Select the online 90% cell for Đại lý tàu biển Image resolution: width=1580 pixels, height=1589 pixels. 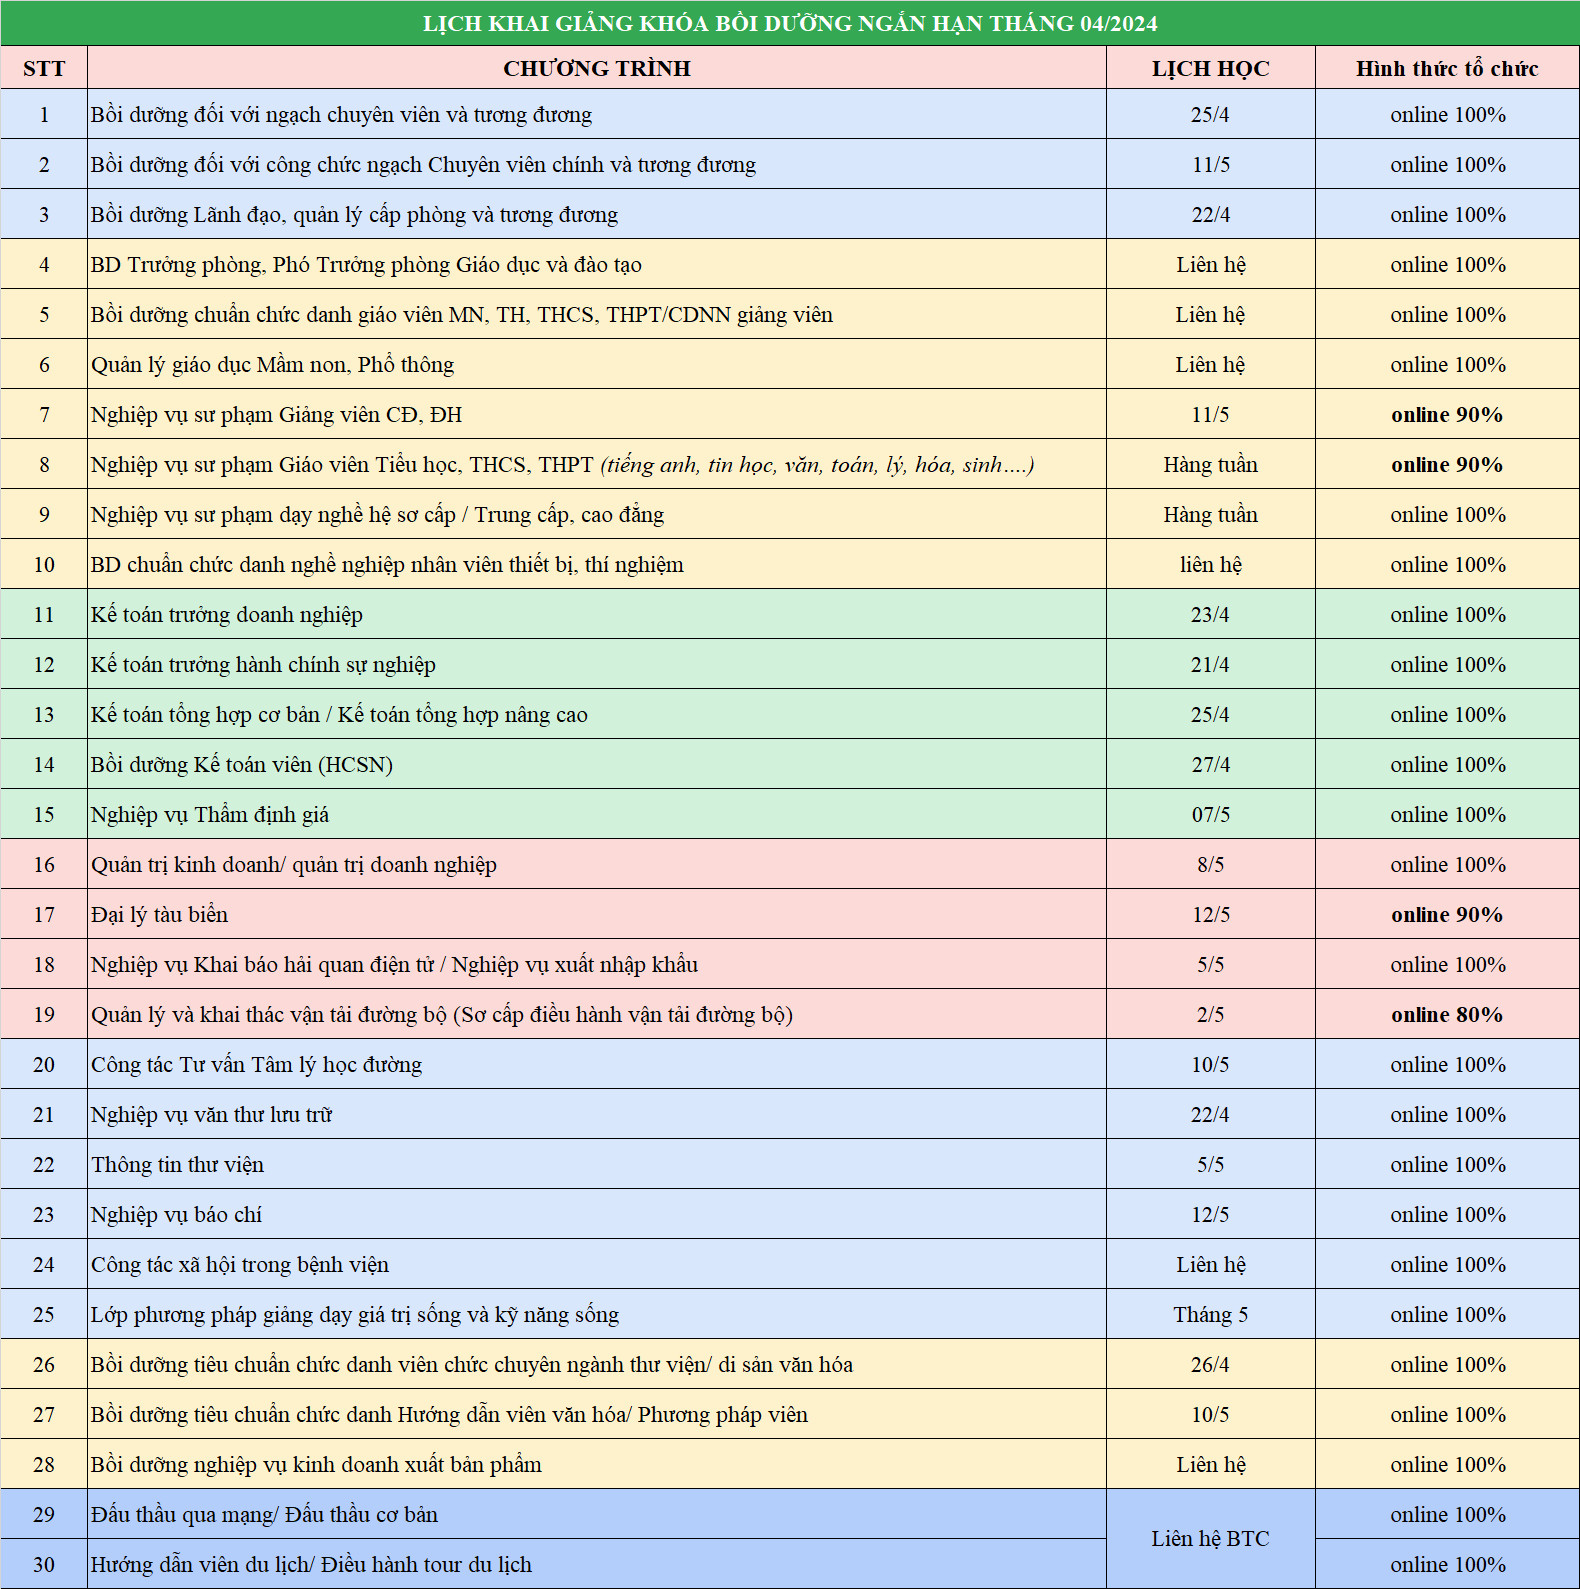(1446, 914)
